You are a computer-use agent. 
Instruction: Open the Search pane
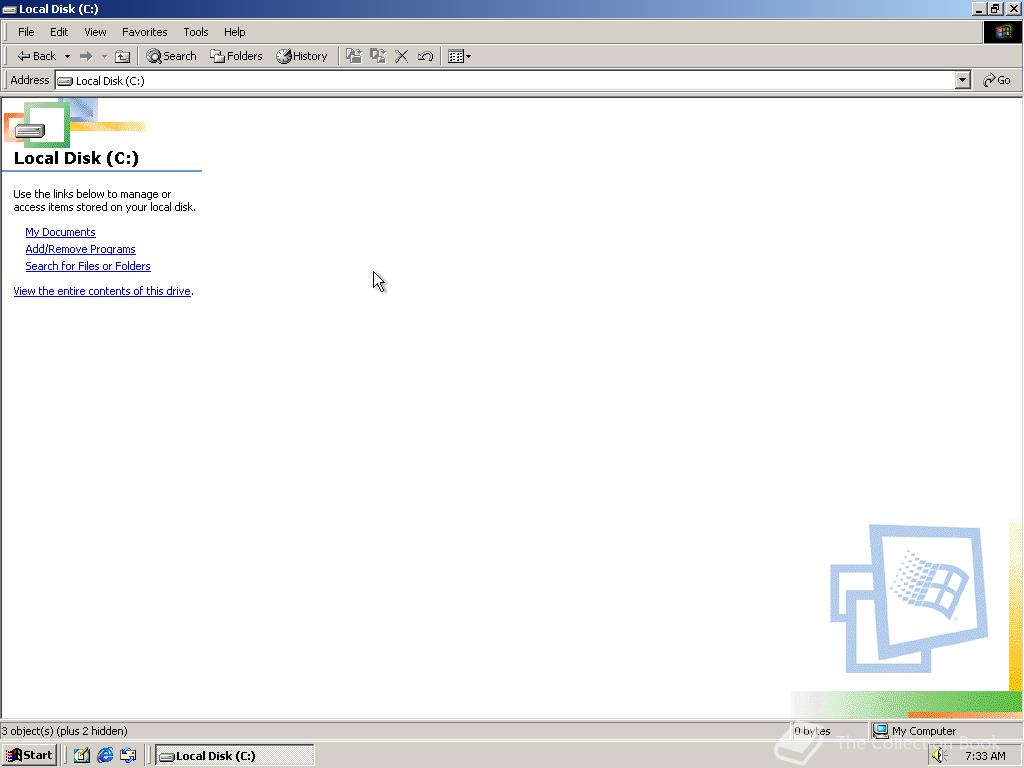click(171, 56)
